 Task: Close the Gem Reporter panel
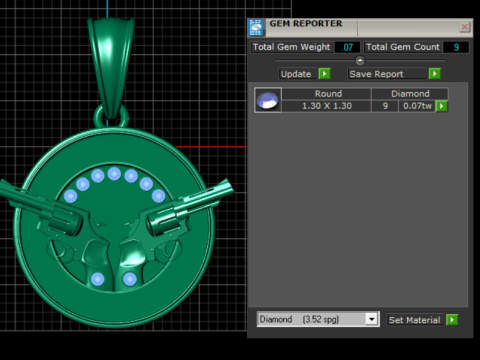click(x=464, y=27)
